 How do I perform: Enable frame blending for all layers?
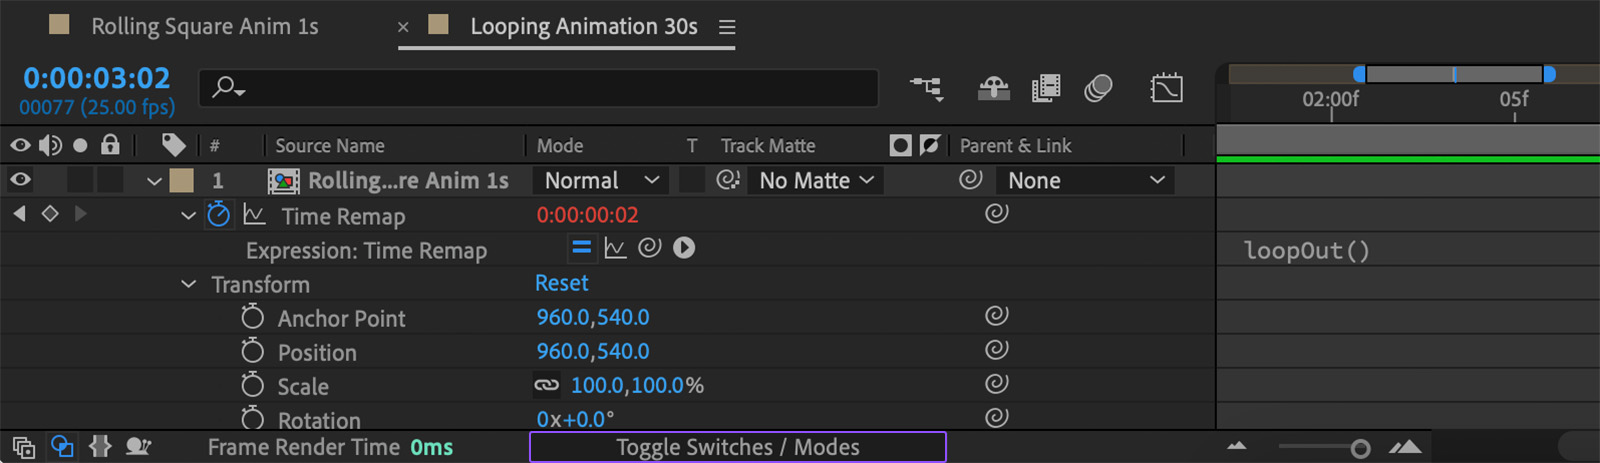pyautogui.click(x=1046, y=89)
